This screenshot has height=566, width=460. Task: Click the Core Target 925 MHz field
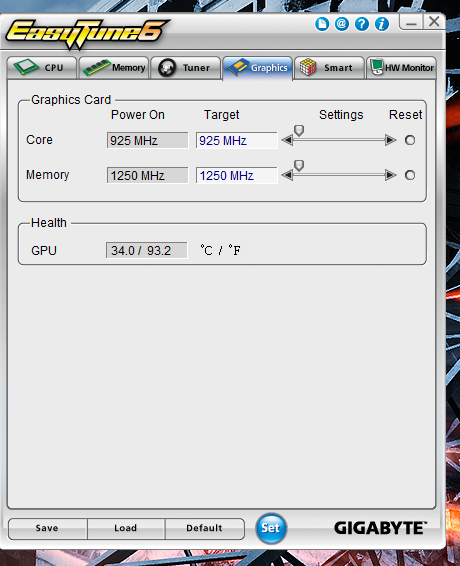click(x=236, y=140)
